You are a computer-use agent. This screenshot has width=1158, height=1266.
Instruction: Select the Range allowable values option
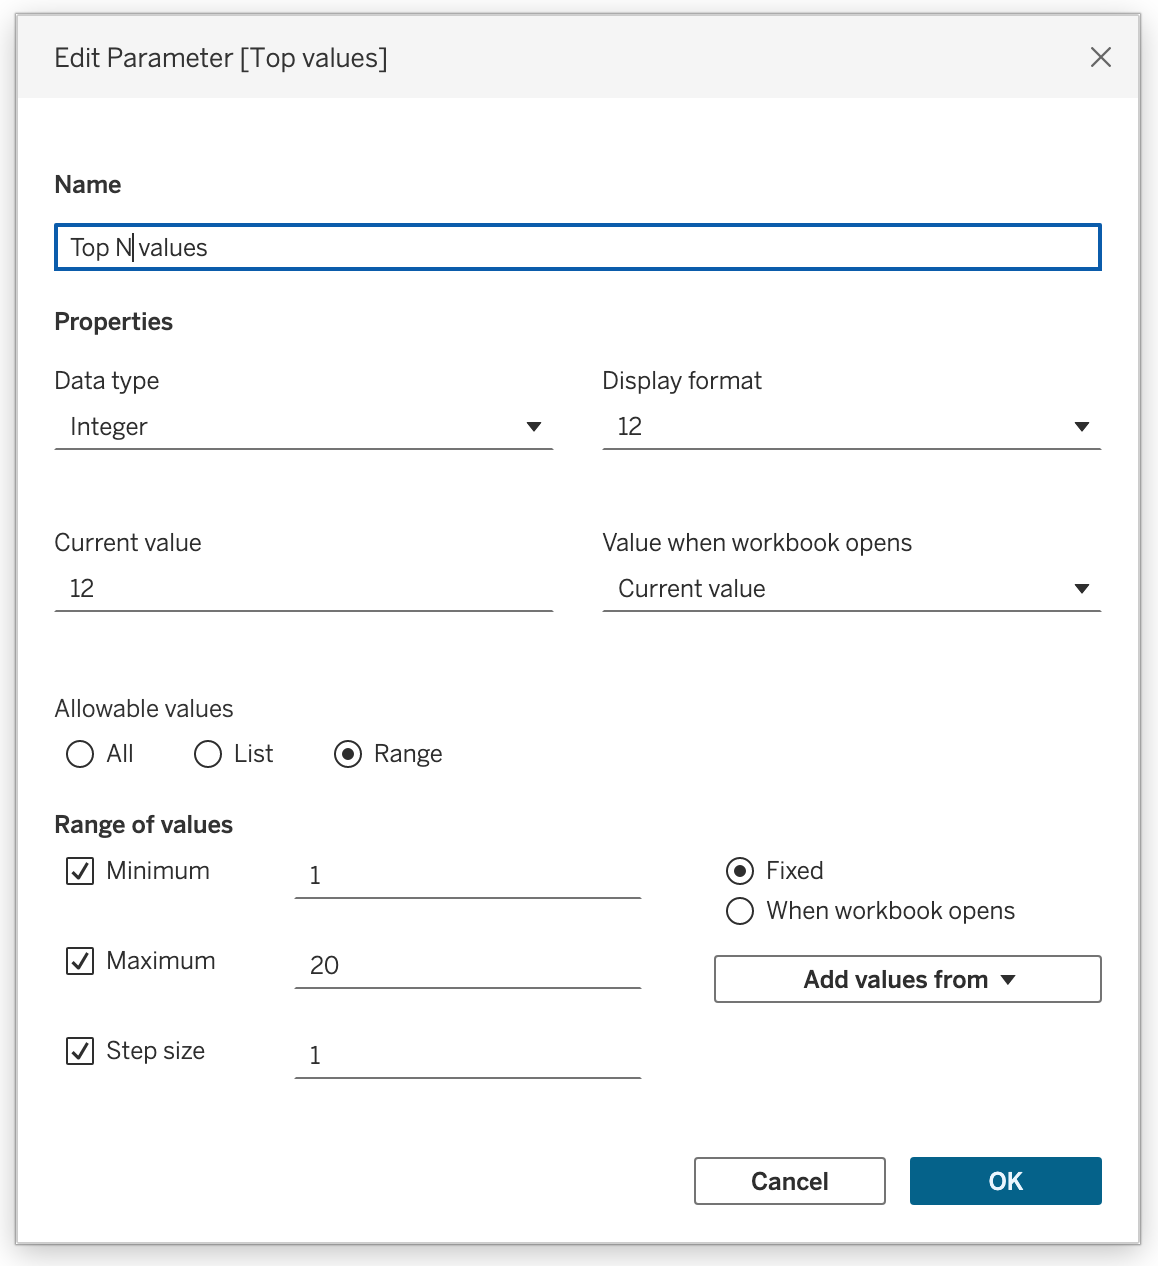tap(348, 754)
